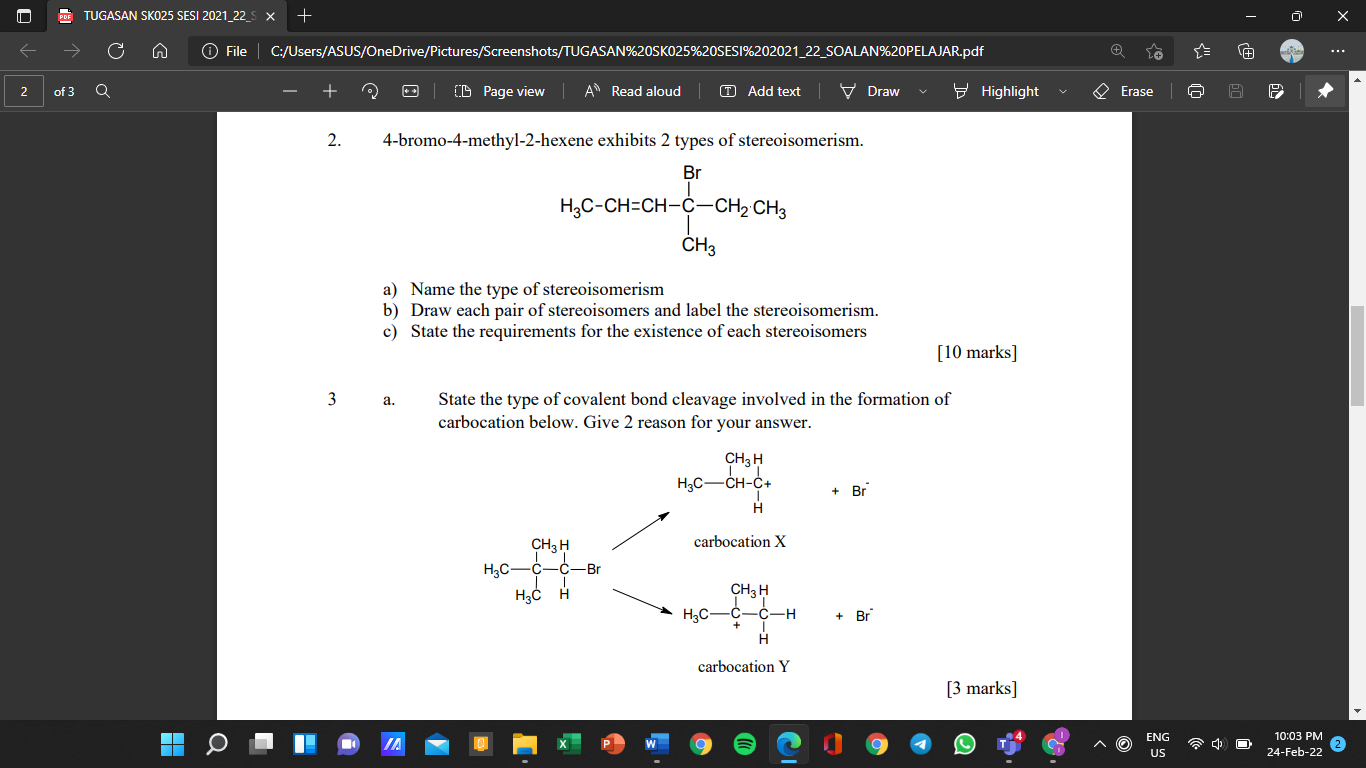Refresh the PDF page
The image size is (1366, 768).
click(116, 51)
